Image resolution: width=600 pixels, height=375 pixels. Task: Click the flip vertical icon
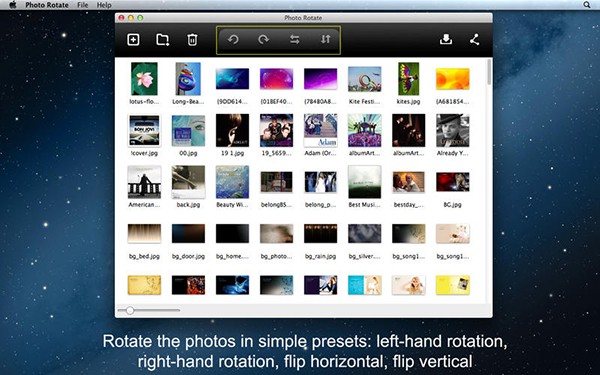(325, 39)
